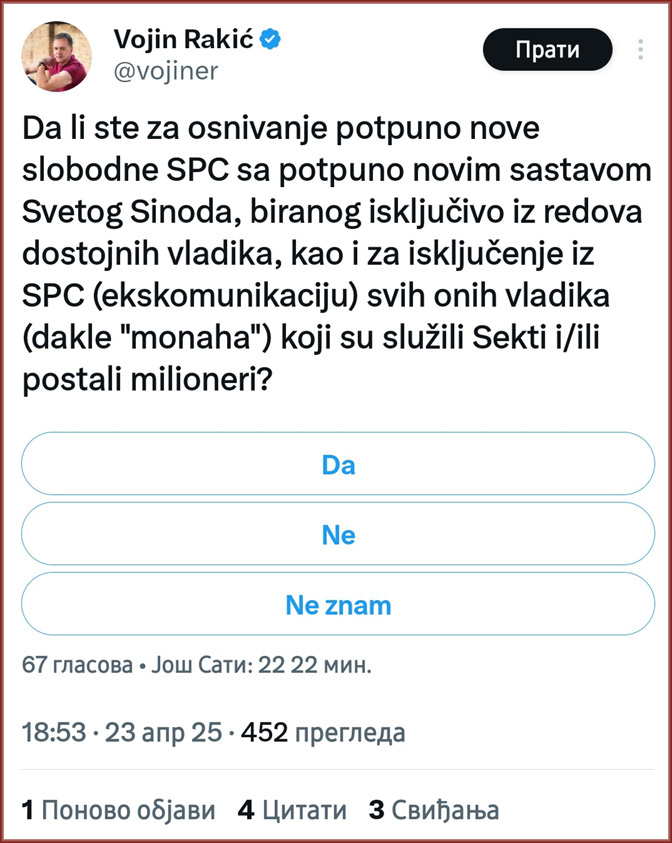The width and height of the screenshot is (672, 843).
Task: Show the 1 Поново објави reposts list
Action: tap(118, 810)
